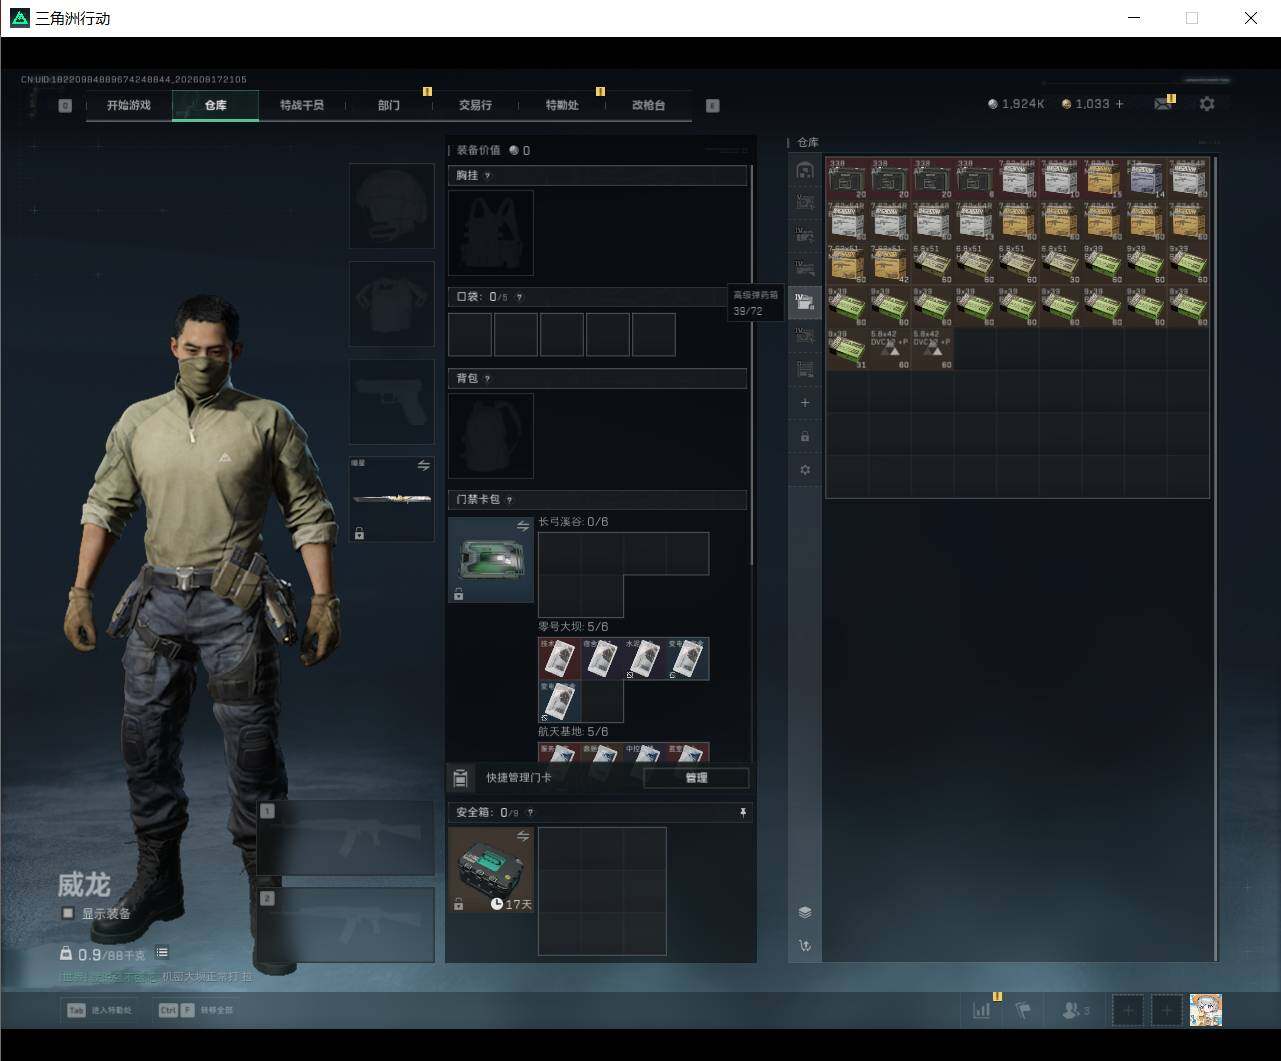Show help for 门禁卡包 section
Viewport: 1281px width, 1061px height.
(509, 500)
